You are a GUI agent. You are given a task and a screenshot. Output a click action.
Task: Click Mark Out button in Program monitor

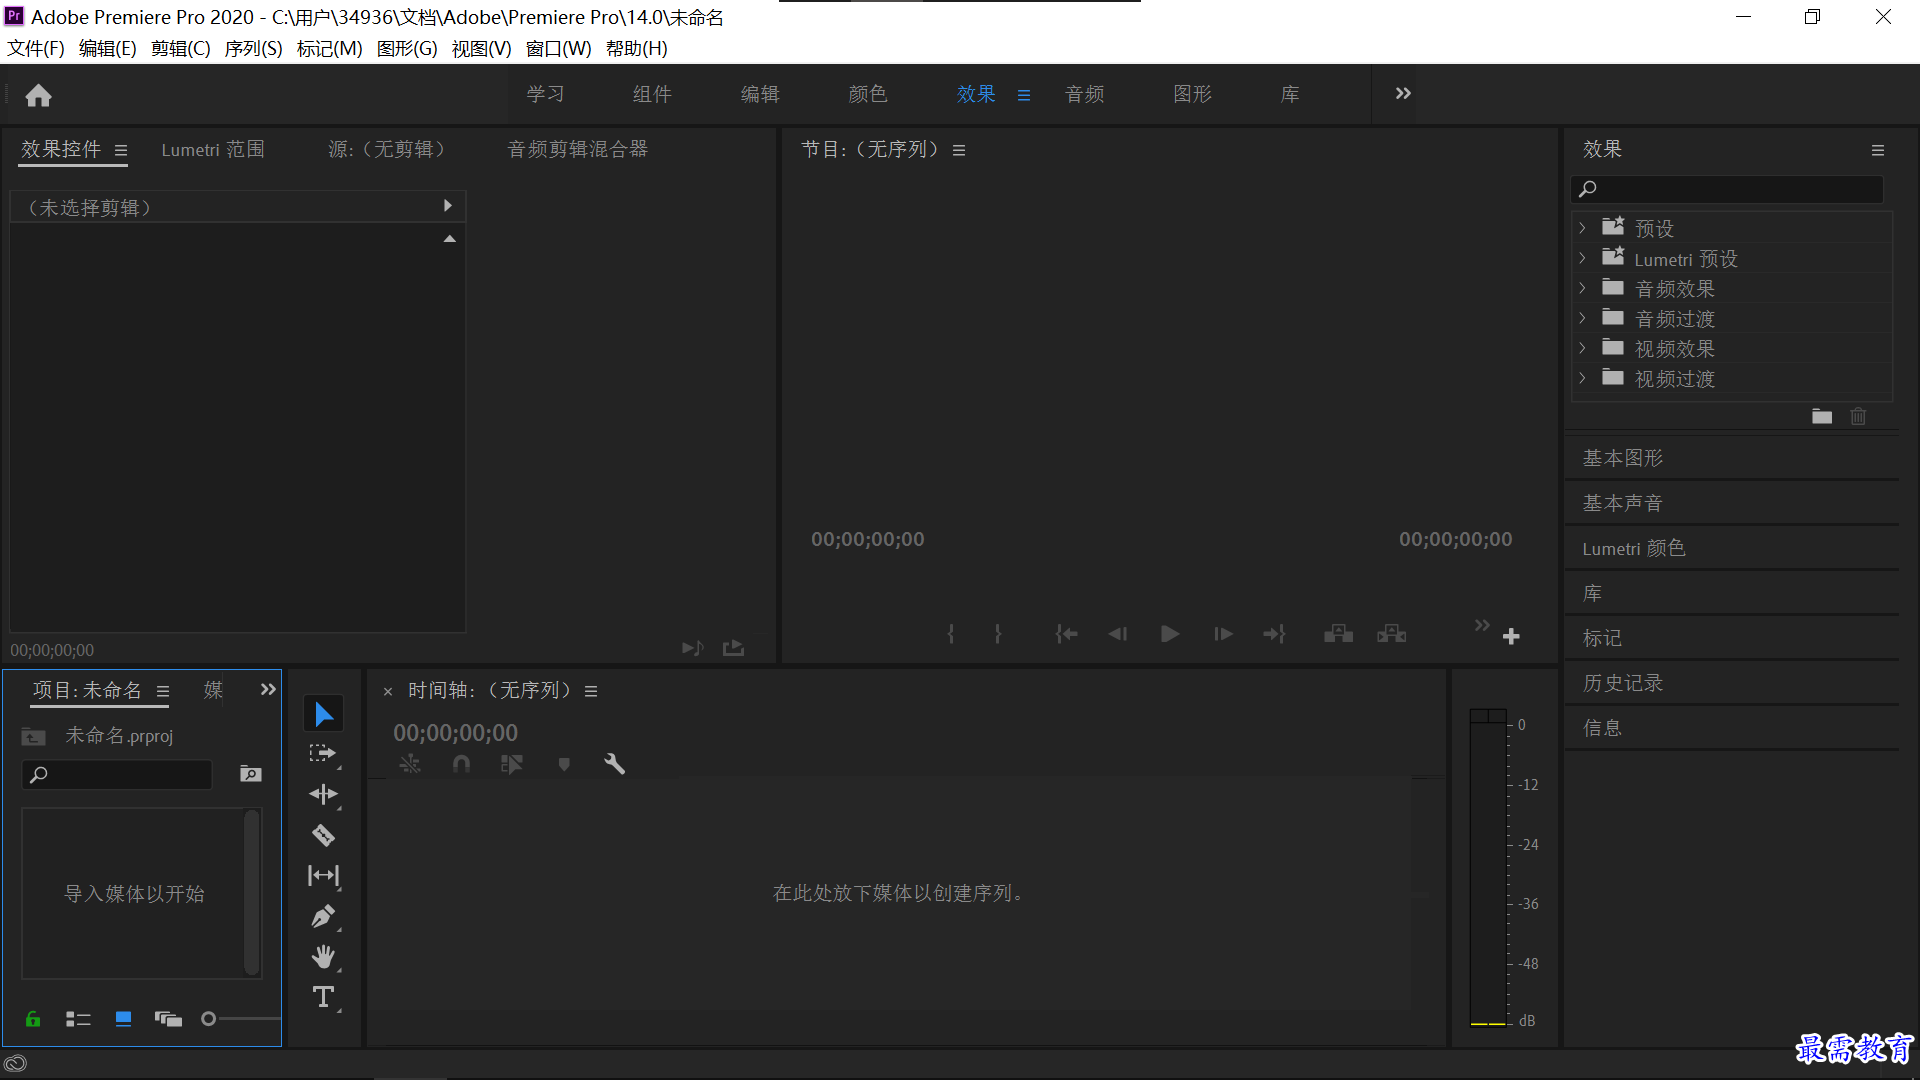[997, 634]
